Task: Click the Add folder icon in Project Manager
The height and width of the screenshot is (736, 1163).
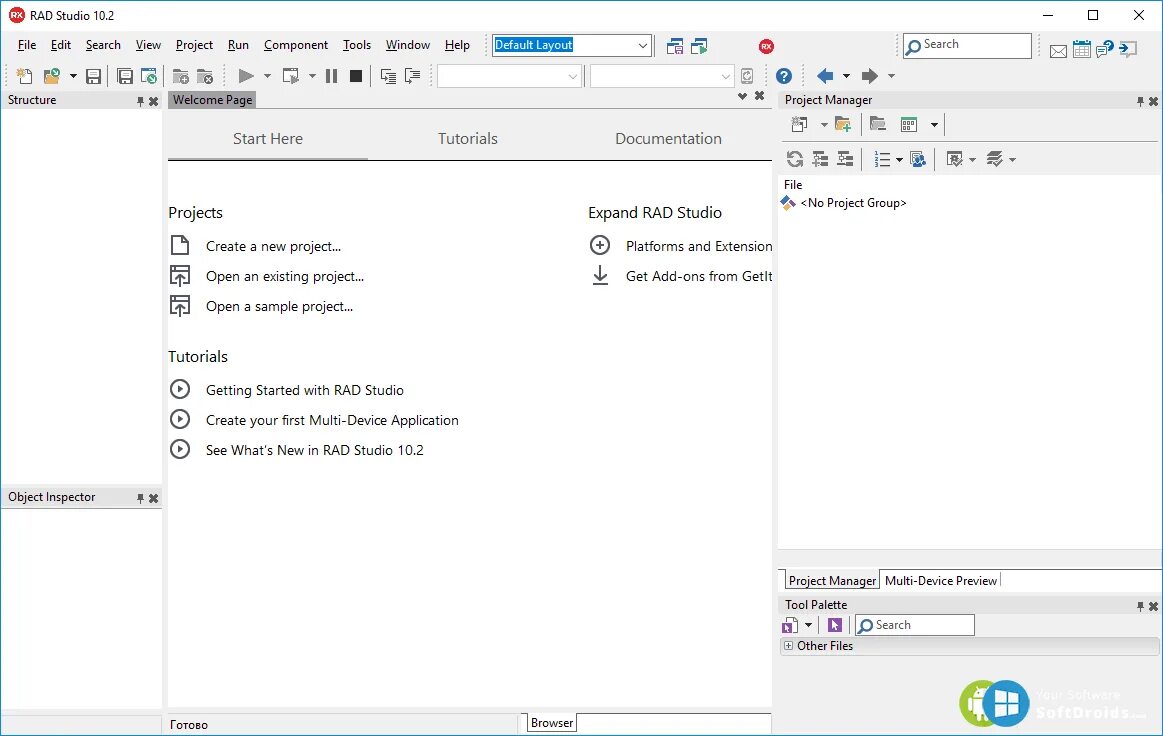Action: click(x=843, y=125)
